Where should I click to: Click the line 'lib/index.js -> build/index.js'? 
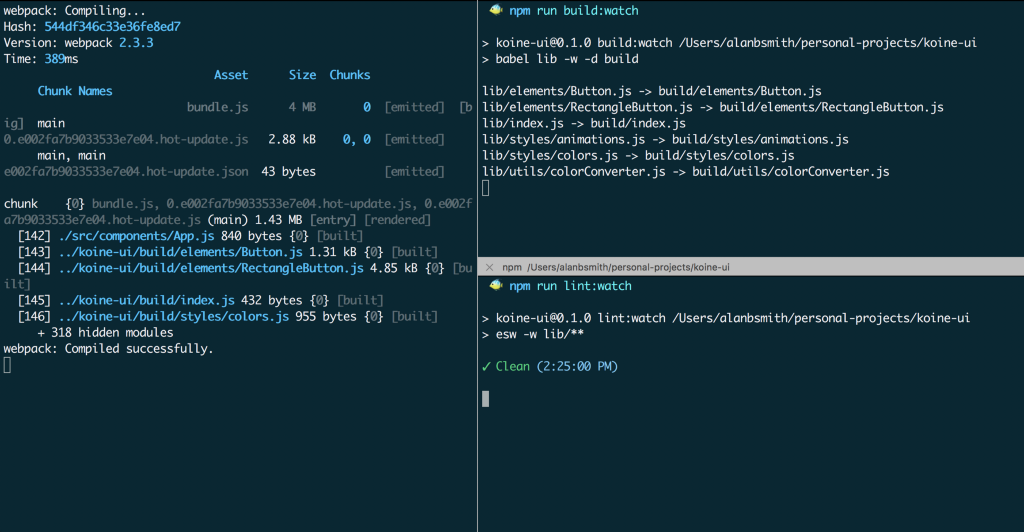(584, 123)
